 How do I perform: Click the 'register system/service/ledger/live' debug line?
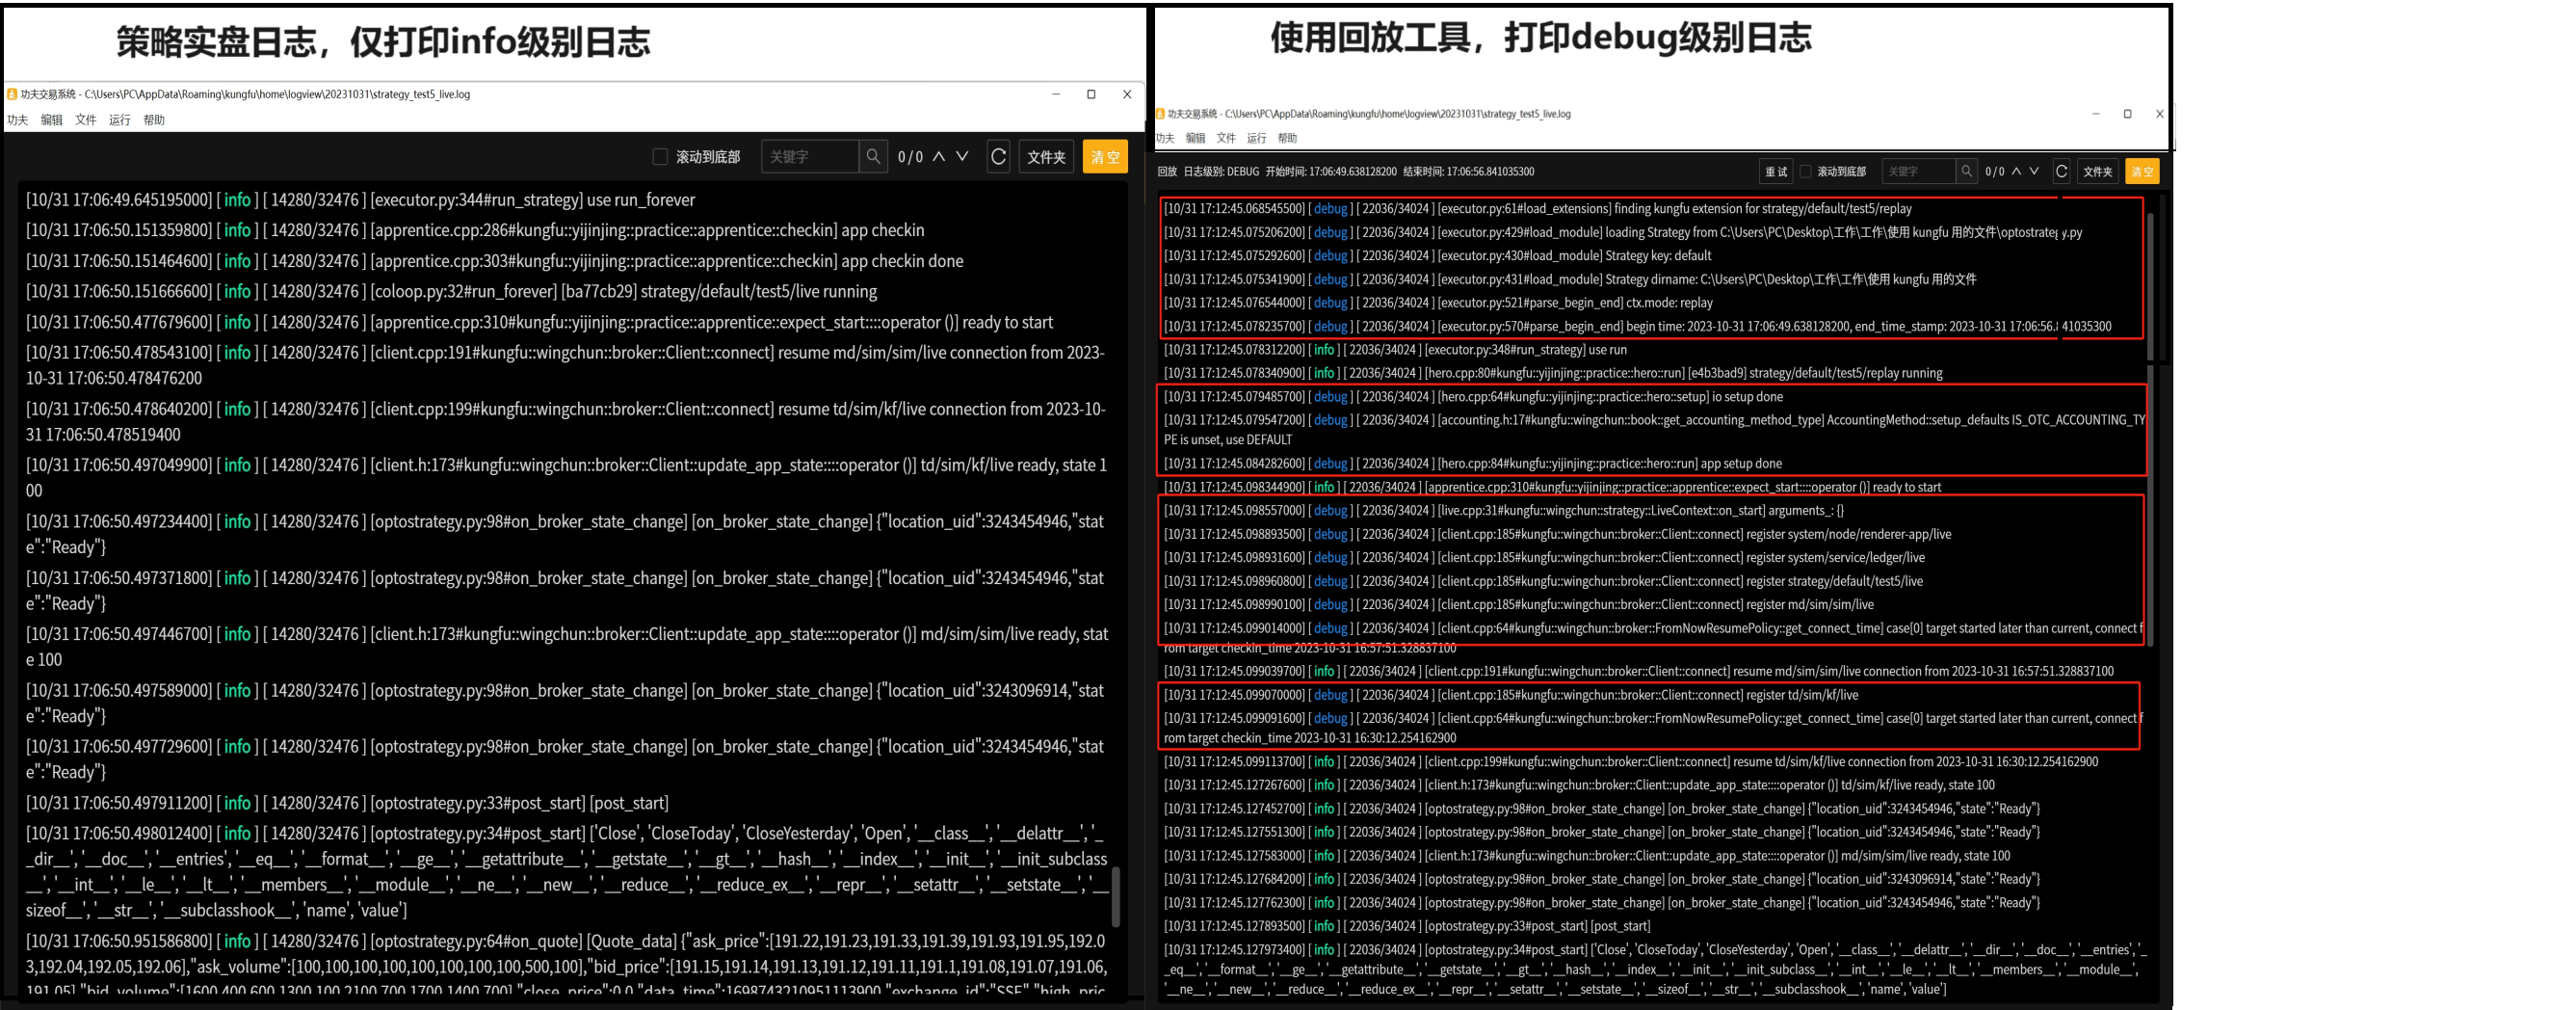pos(1544,558)
